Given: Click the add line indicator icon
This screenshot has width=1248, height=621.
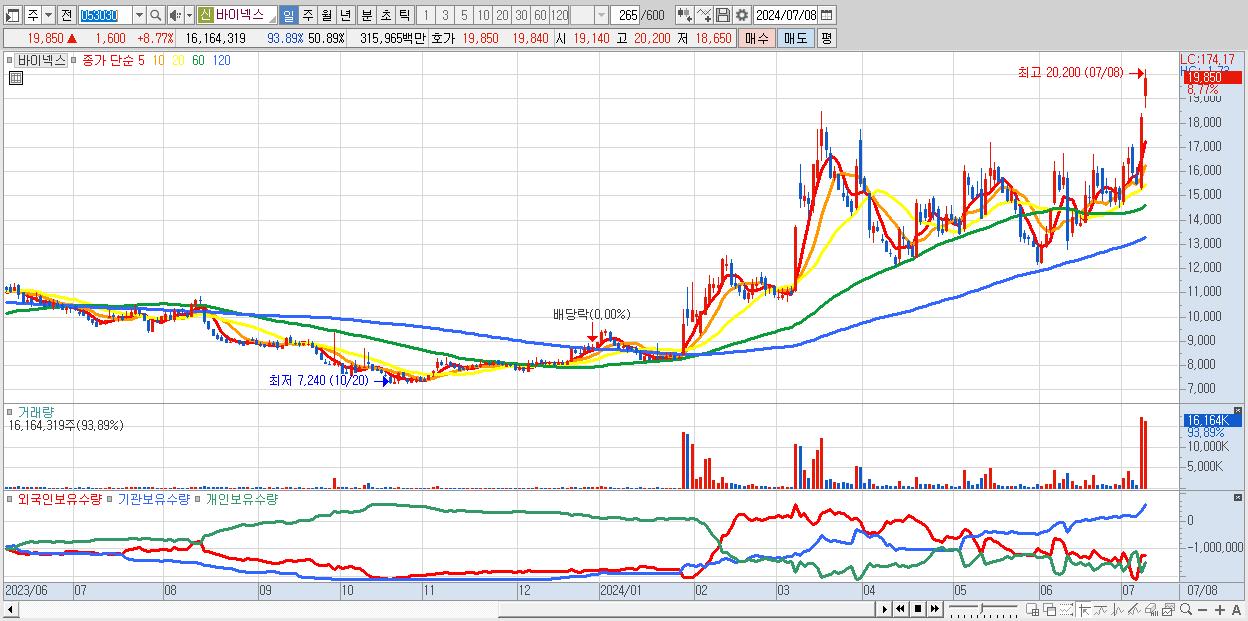Looking at the screenshot, I should 704,15.
